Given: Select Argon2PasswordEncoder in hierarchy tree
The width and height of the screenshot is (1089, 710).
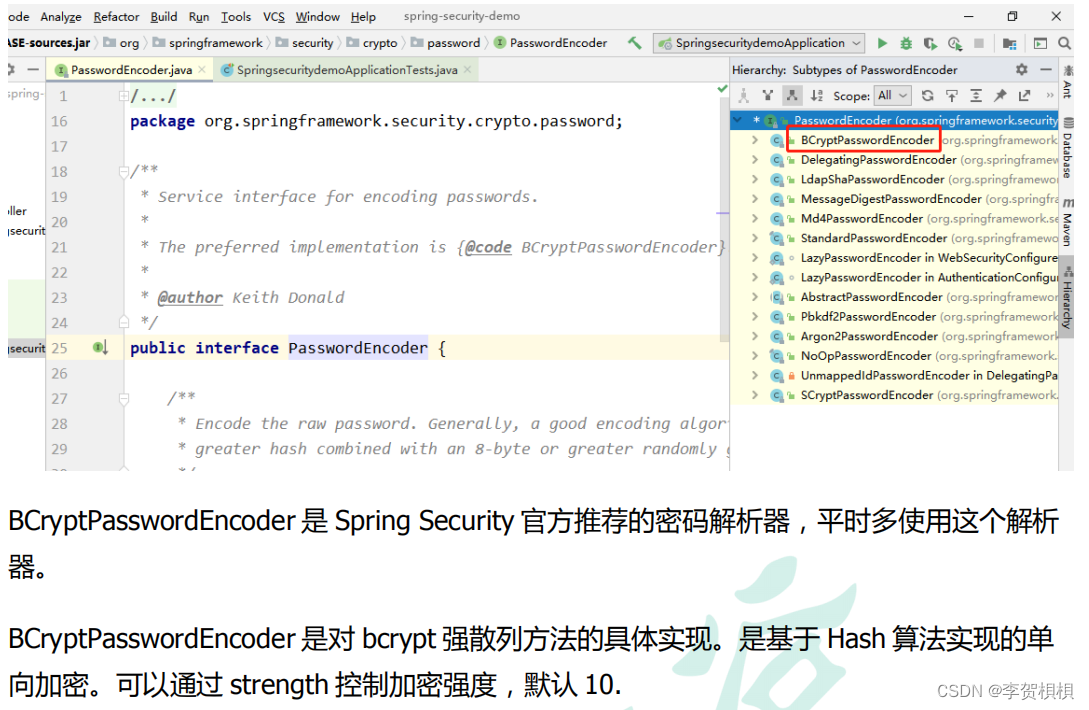Looking at the screenshot, I should tap(869, 336).
